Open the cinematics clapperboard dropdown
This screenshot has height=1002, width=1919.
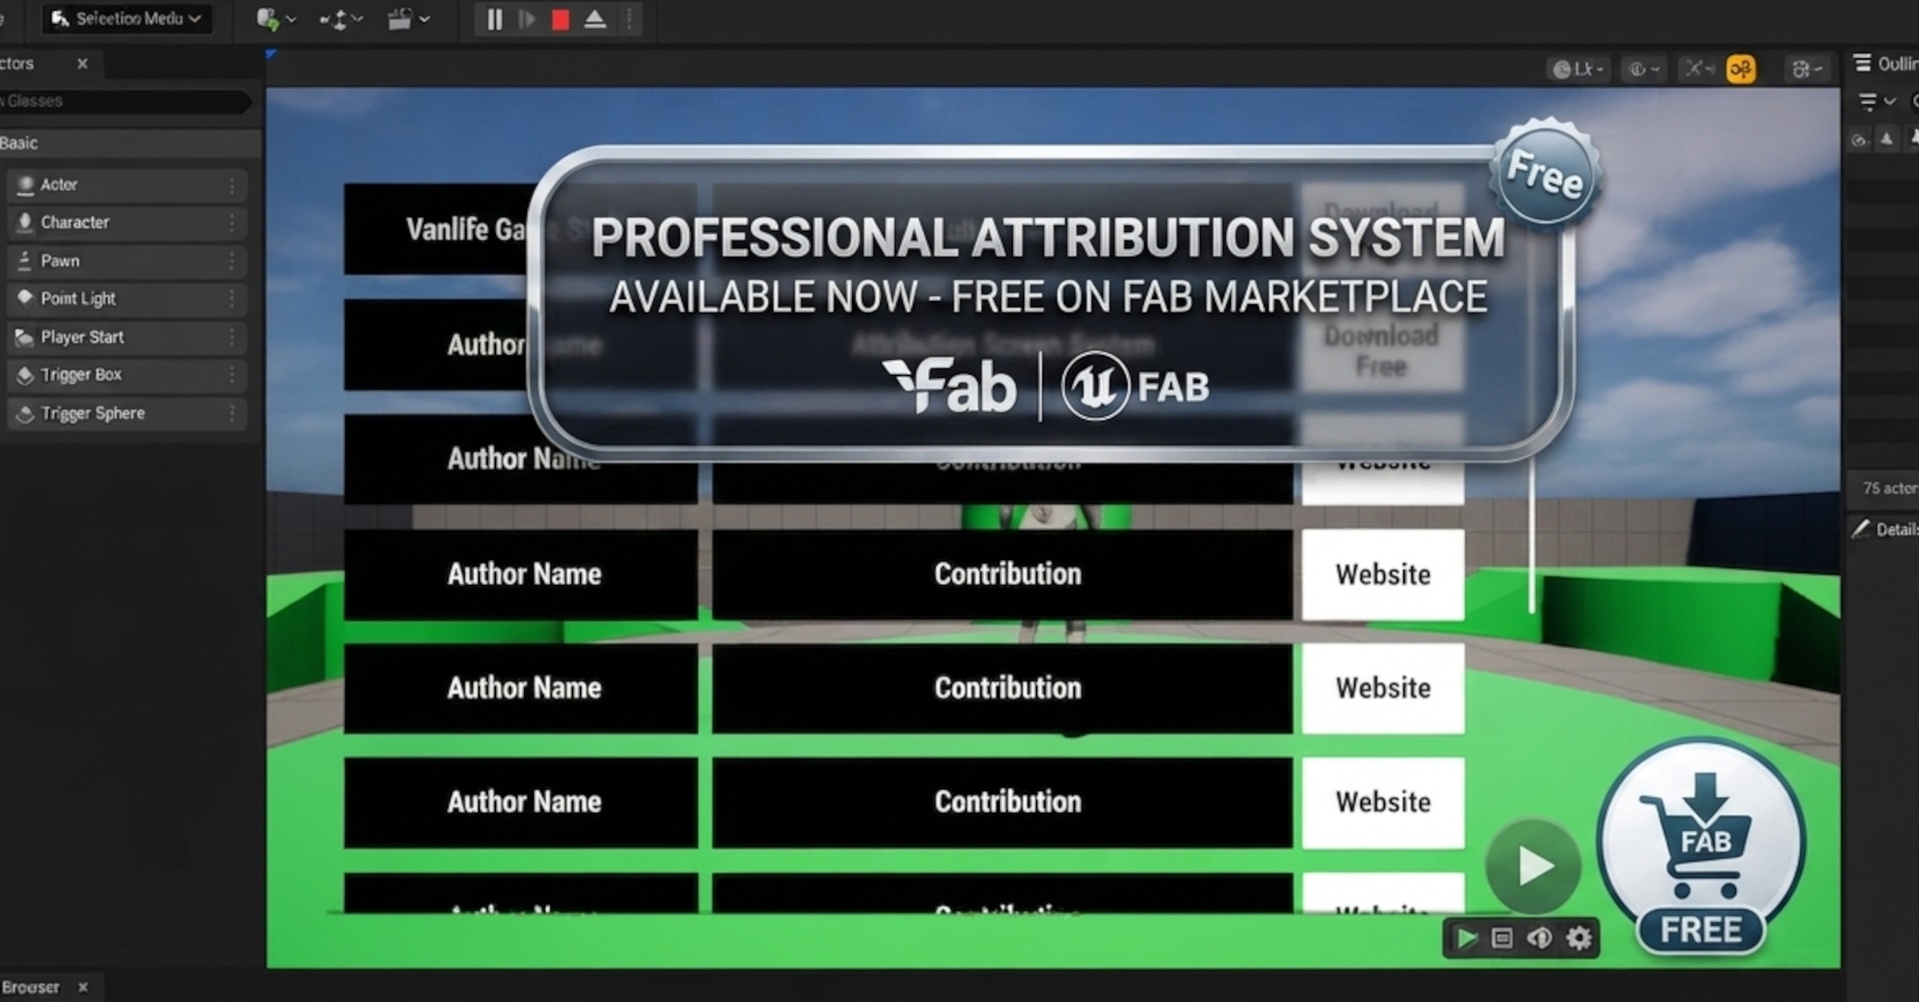408,19
